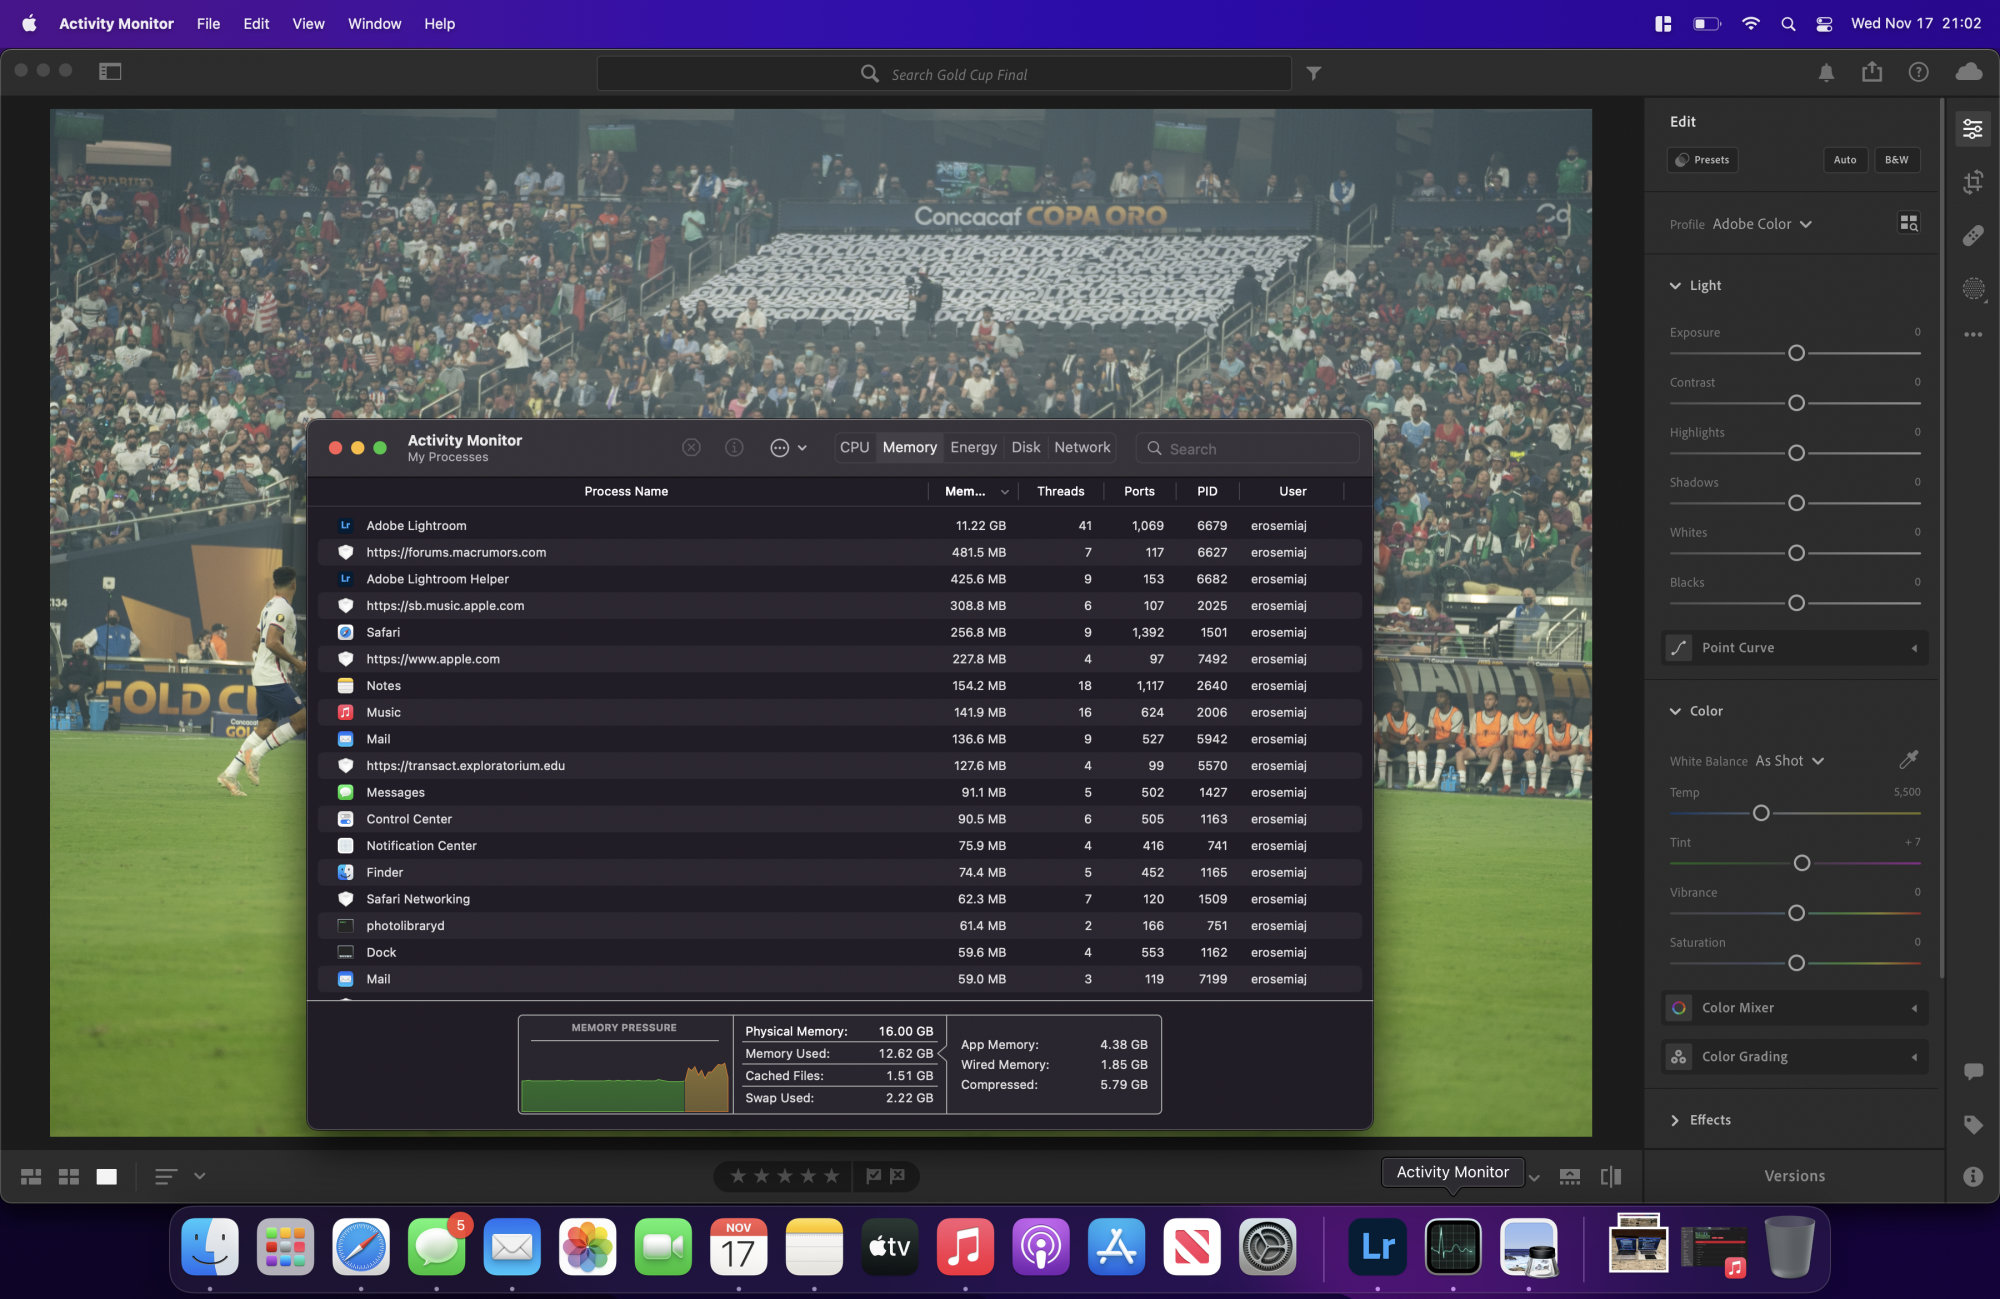Pick the white balance eyedropper
2000x1299 pixels.
1908,760
